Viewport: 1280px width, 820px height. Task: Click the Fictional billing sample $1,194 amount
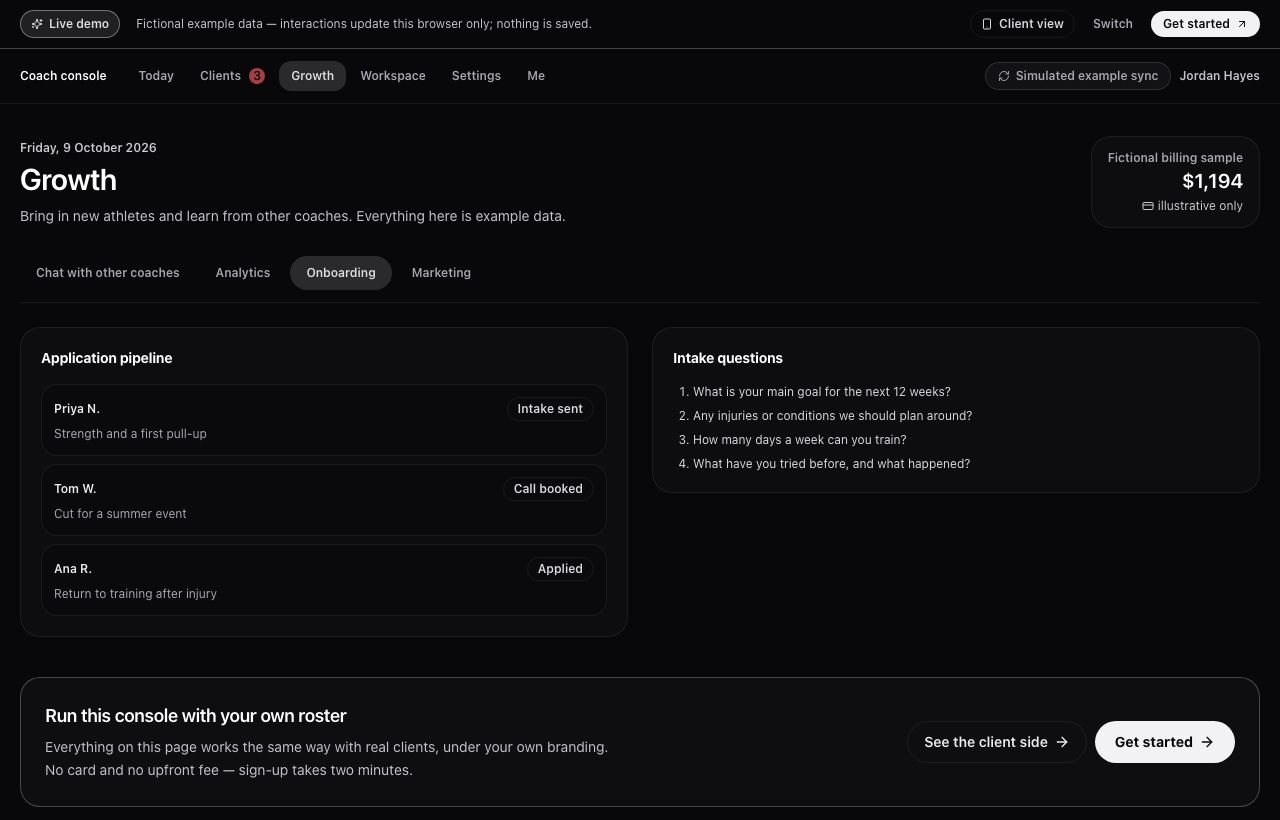click(1212, 181)
